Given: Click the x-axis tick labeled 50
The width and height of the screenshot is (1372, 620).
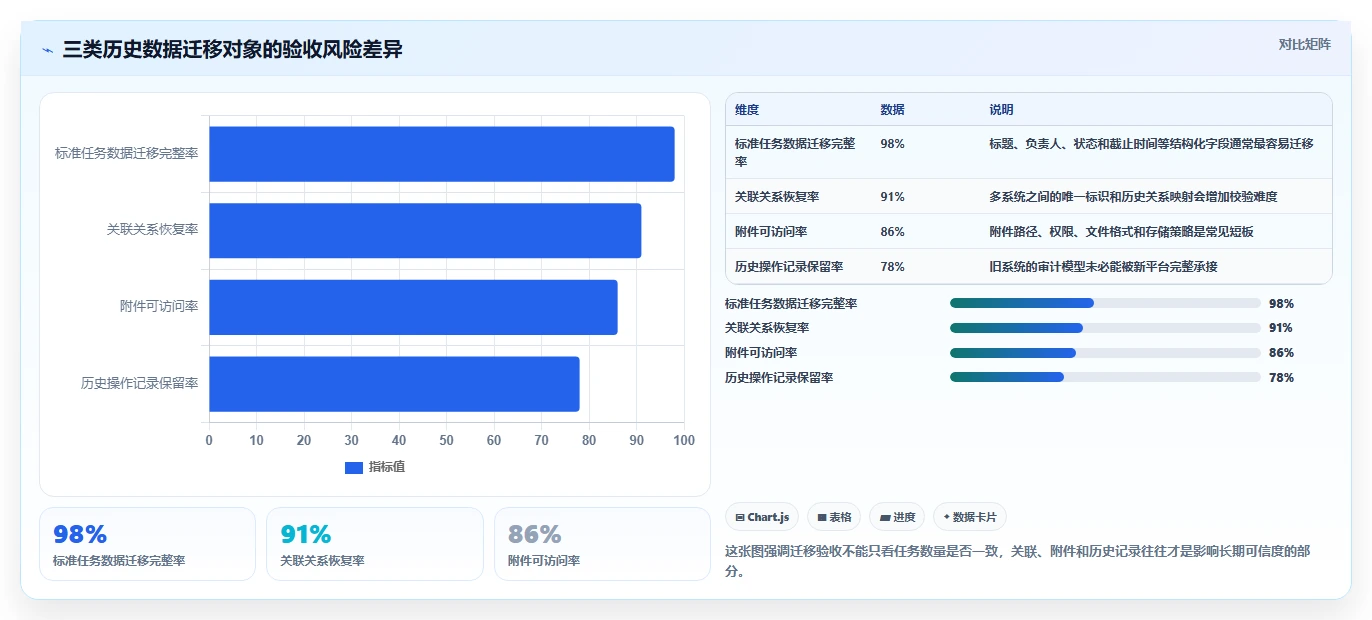Looking at the screenshot, I should (x=446, y=441).
